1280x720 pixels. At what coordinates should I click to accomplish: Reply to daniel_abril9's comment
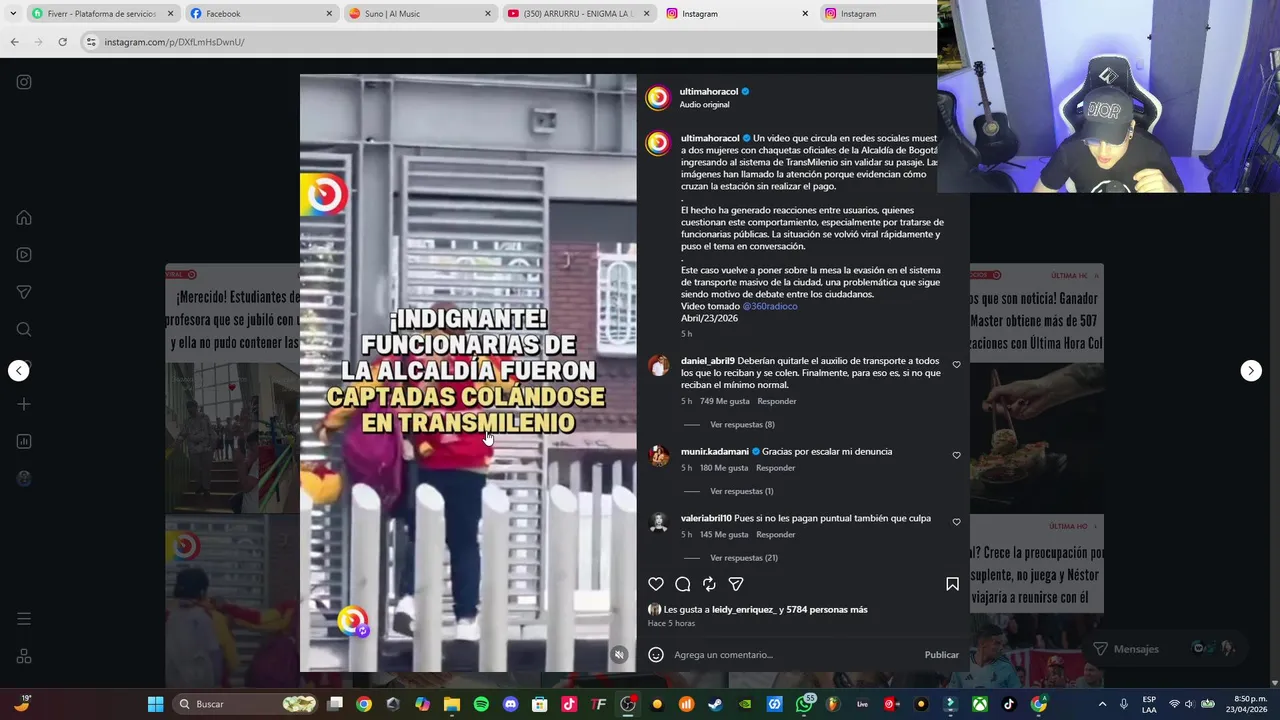[777, 402]
